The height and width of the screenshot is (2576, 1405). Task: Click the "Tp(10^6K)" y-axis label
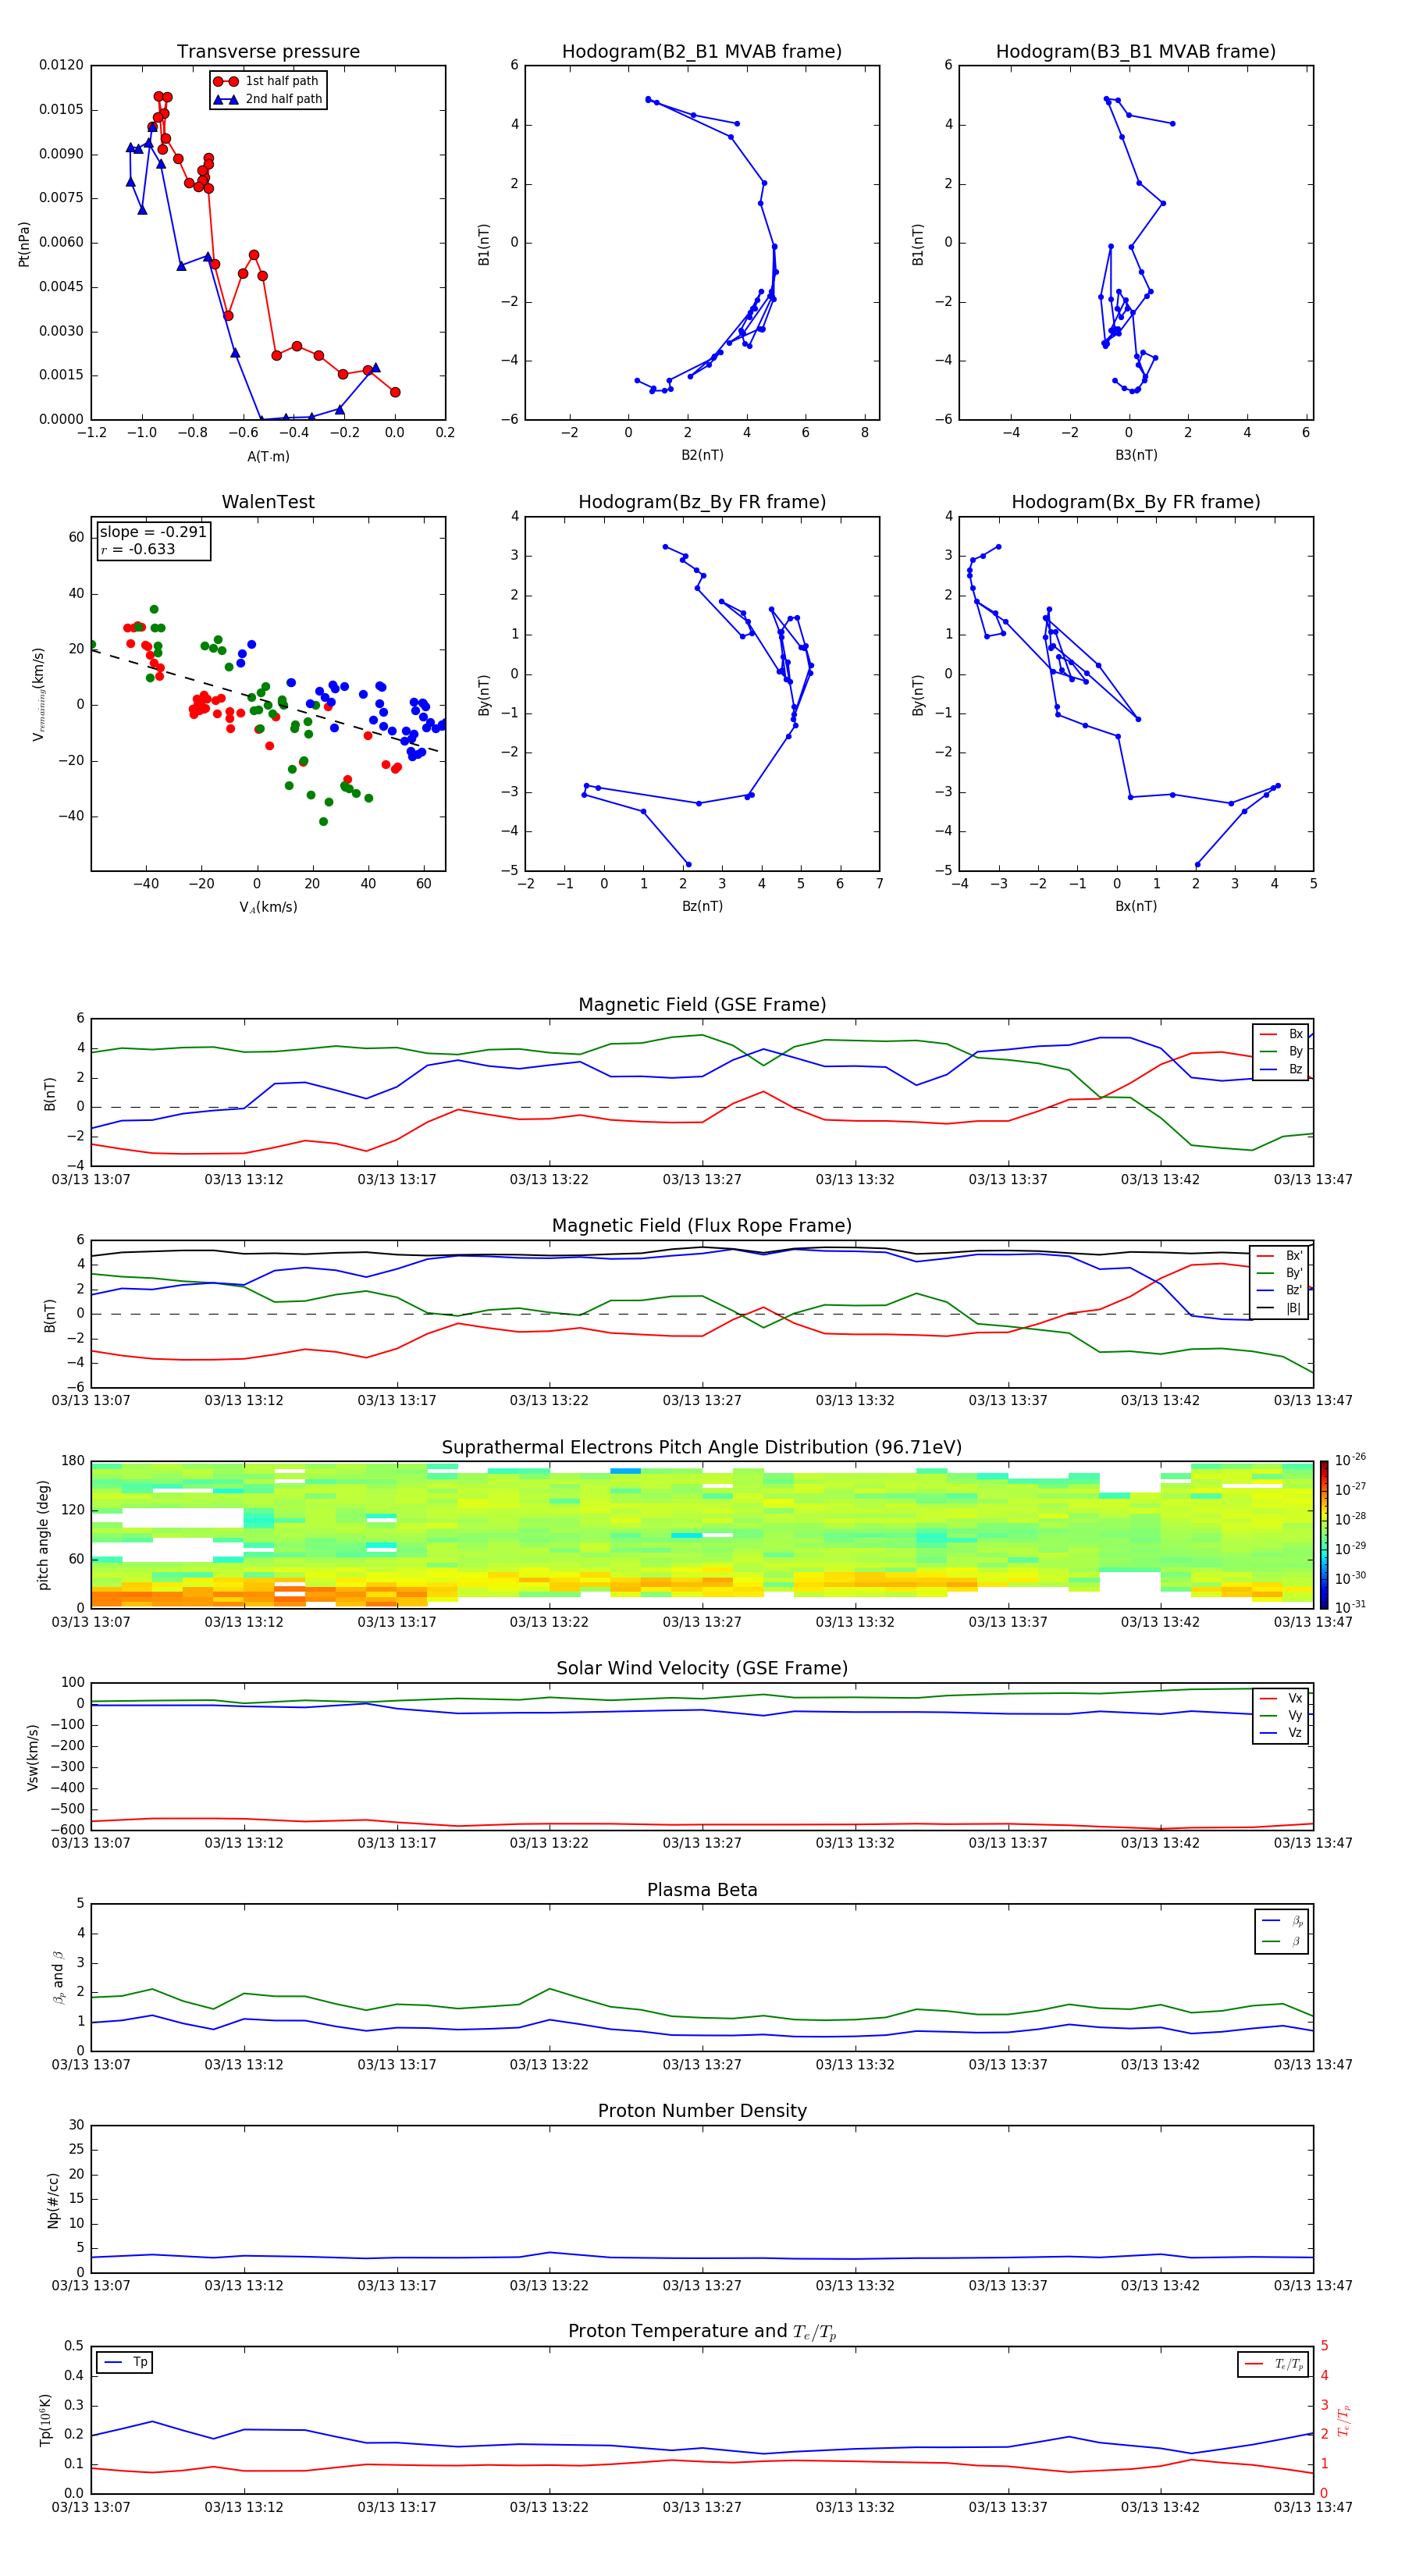click(45, 2420)
